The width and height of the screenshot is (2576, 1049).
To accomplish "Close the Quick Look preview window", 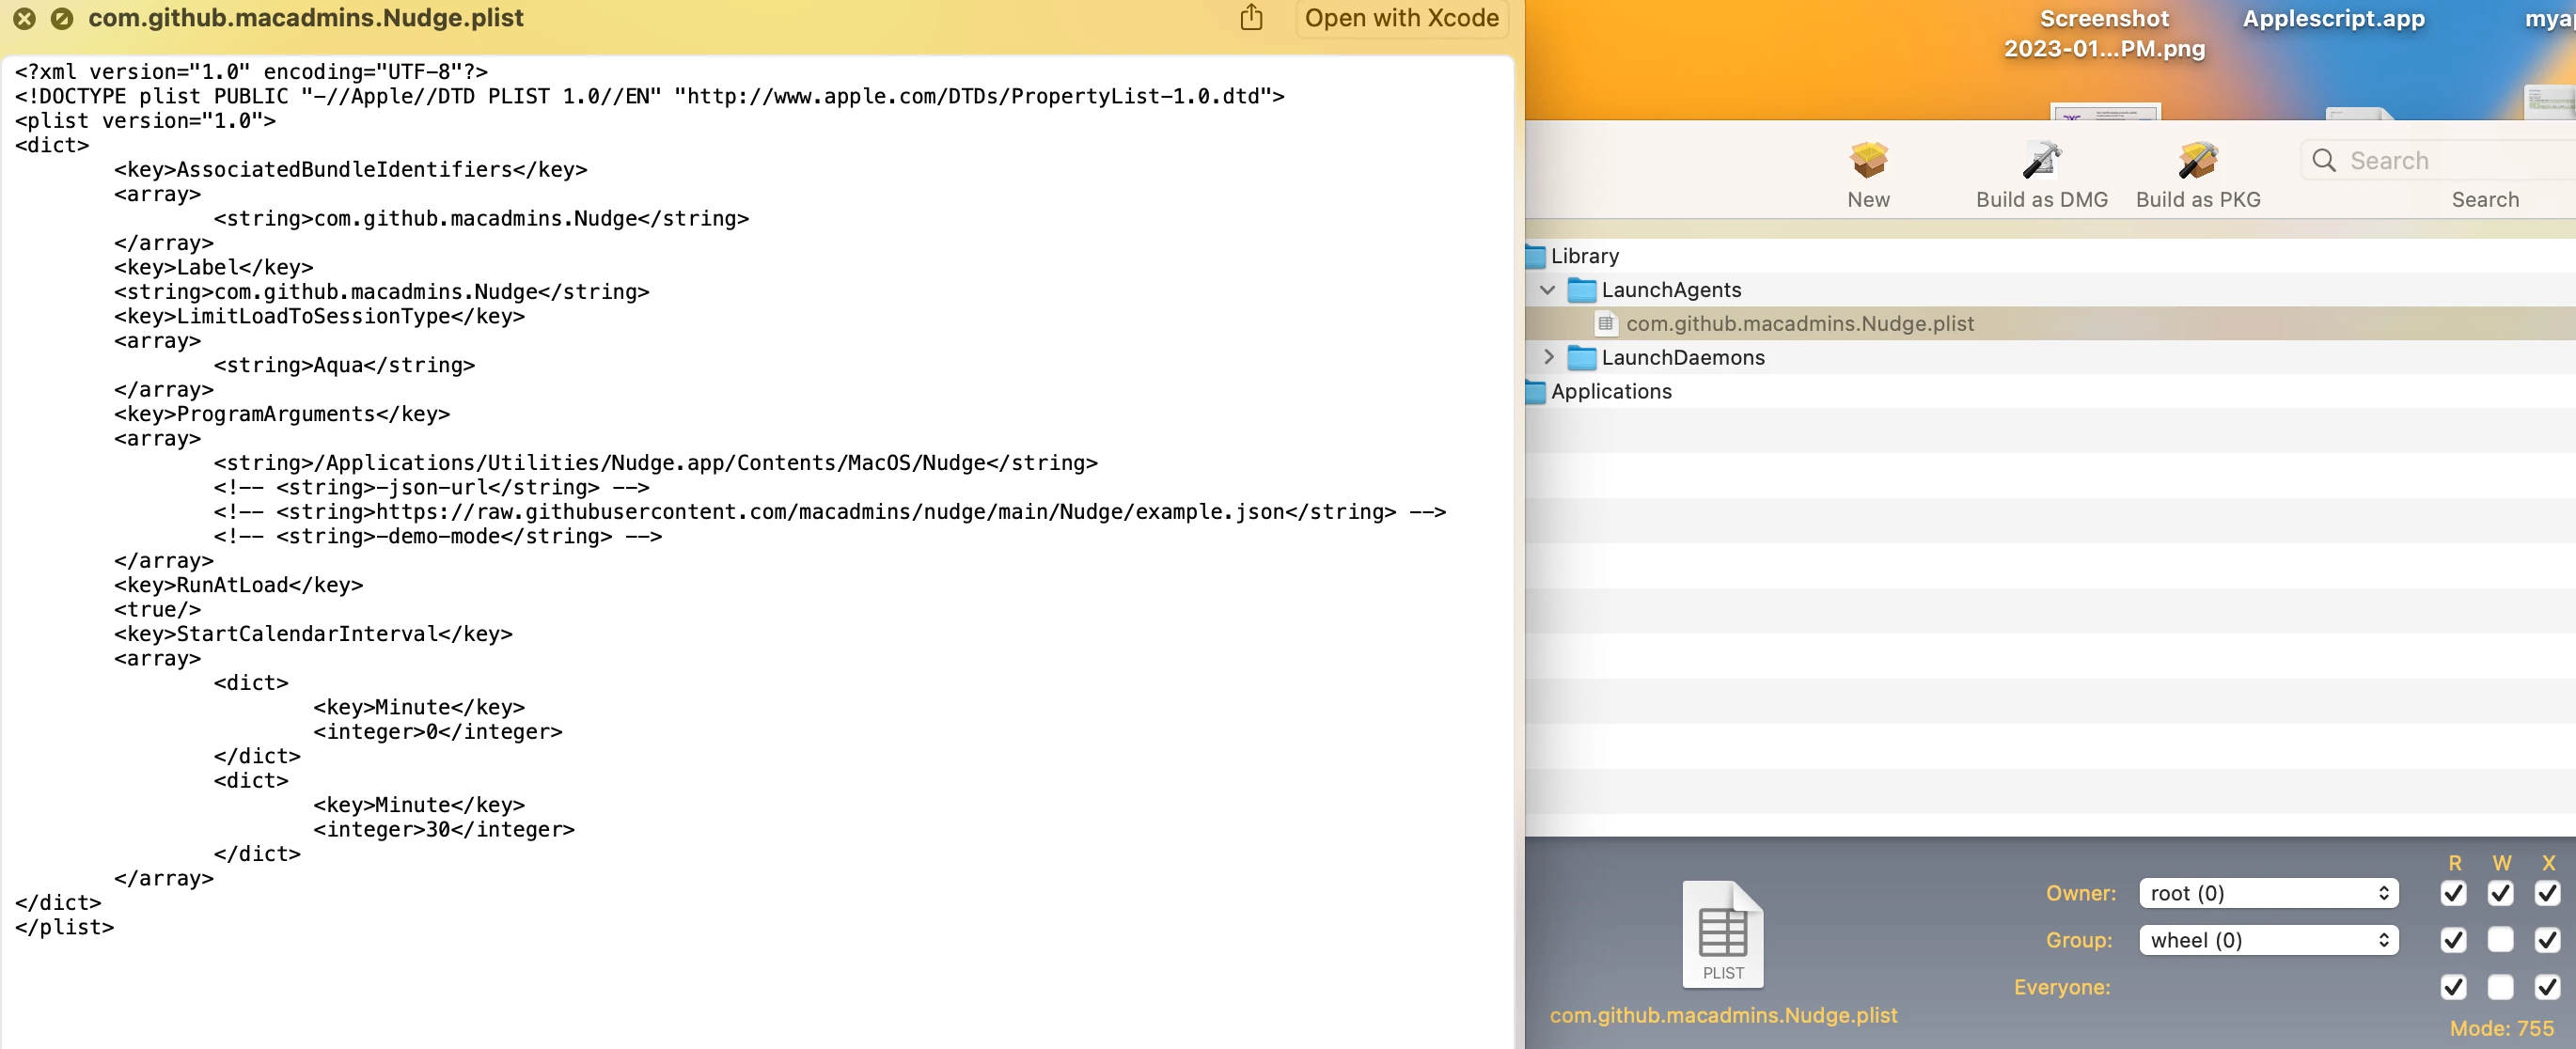I will pos(24,18).
